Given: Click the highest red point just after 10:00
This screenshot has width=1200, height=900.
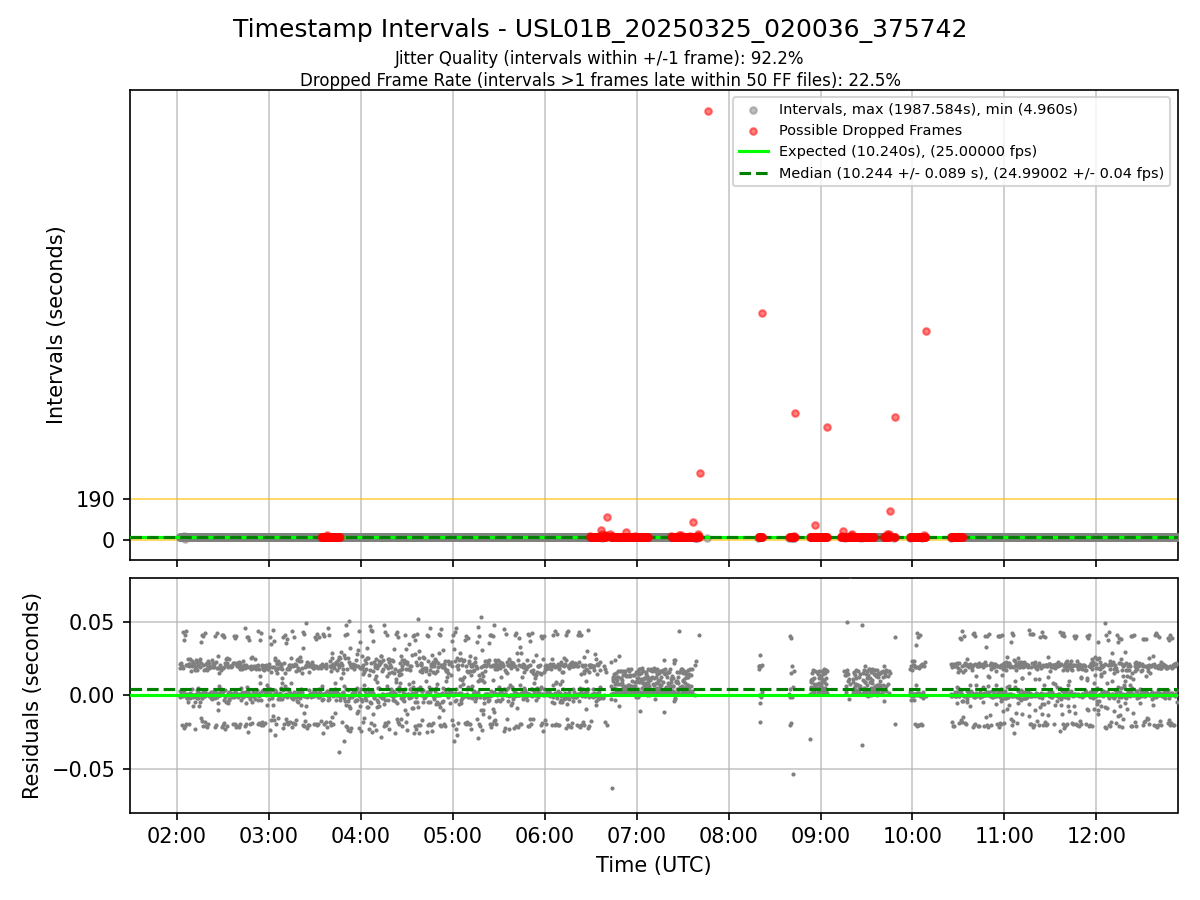Looking at the screenshot, I should (x=926, y=331).
